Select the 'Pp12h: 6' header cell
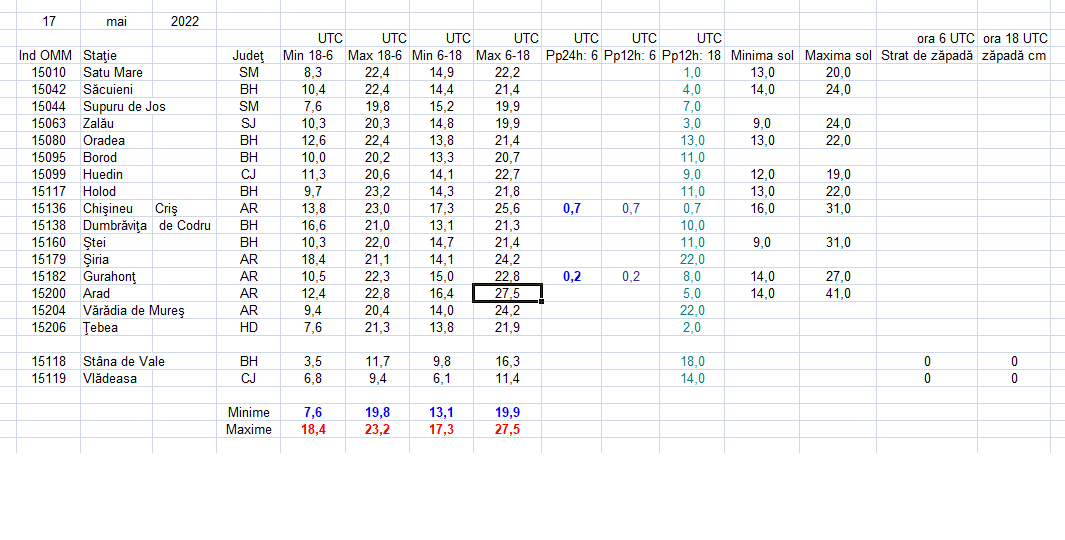1065x540 pixels. pos(630,56)
